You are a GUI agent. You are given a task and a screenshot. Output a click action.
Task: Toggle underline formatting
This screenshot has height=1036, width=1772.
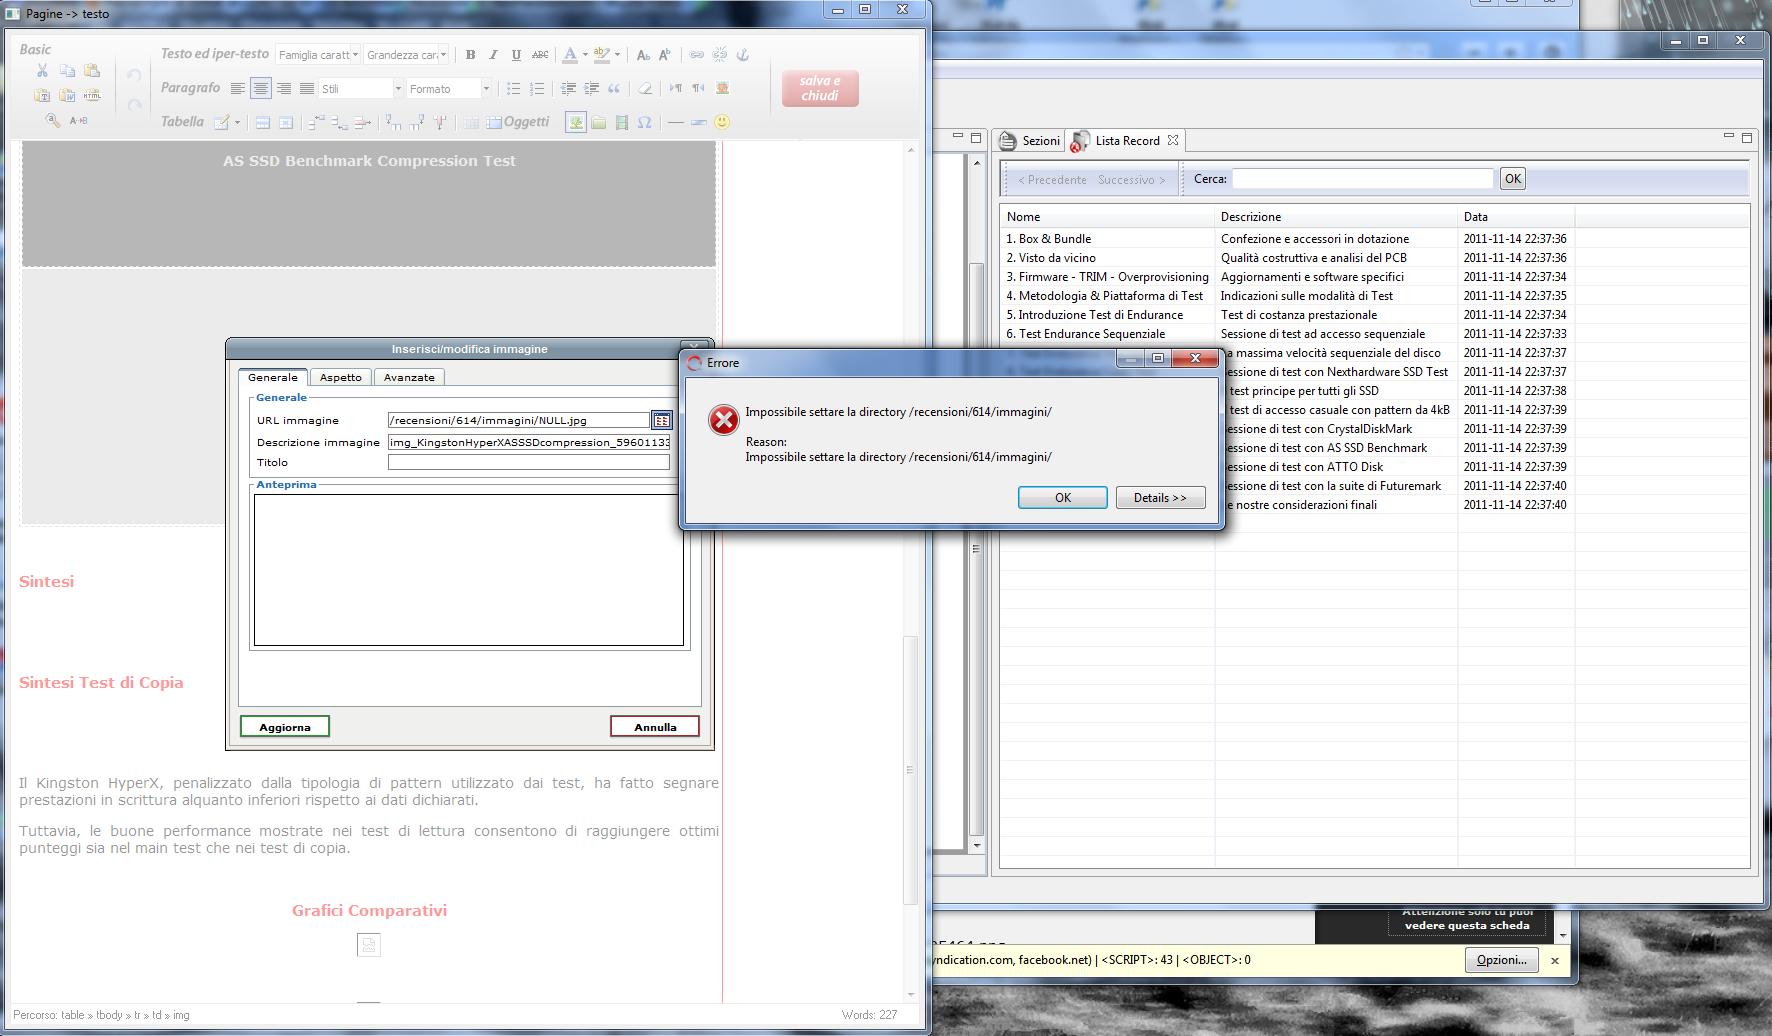(x=516, y=55)
